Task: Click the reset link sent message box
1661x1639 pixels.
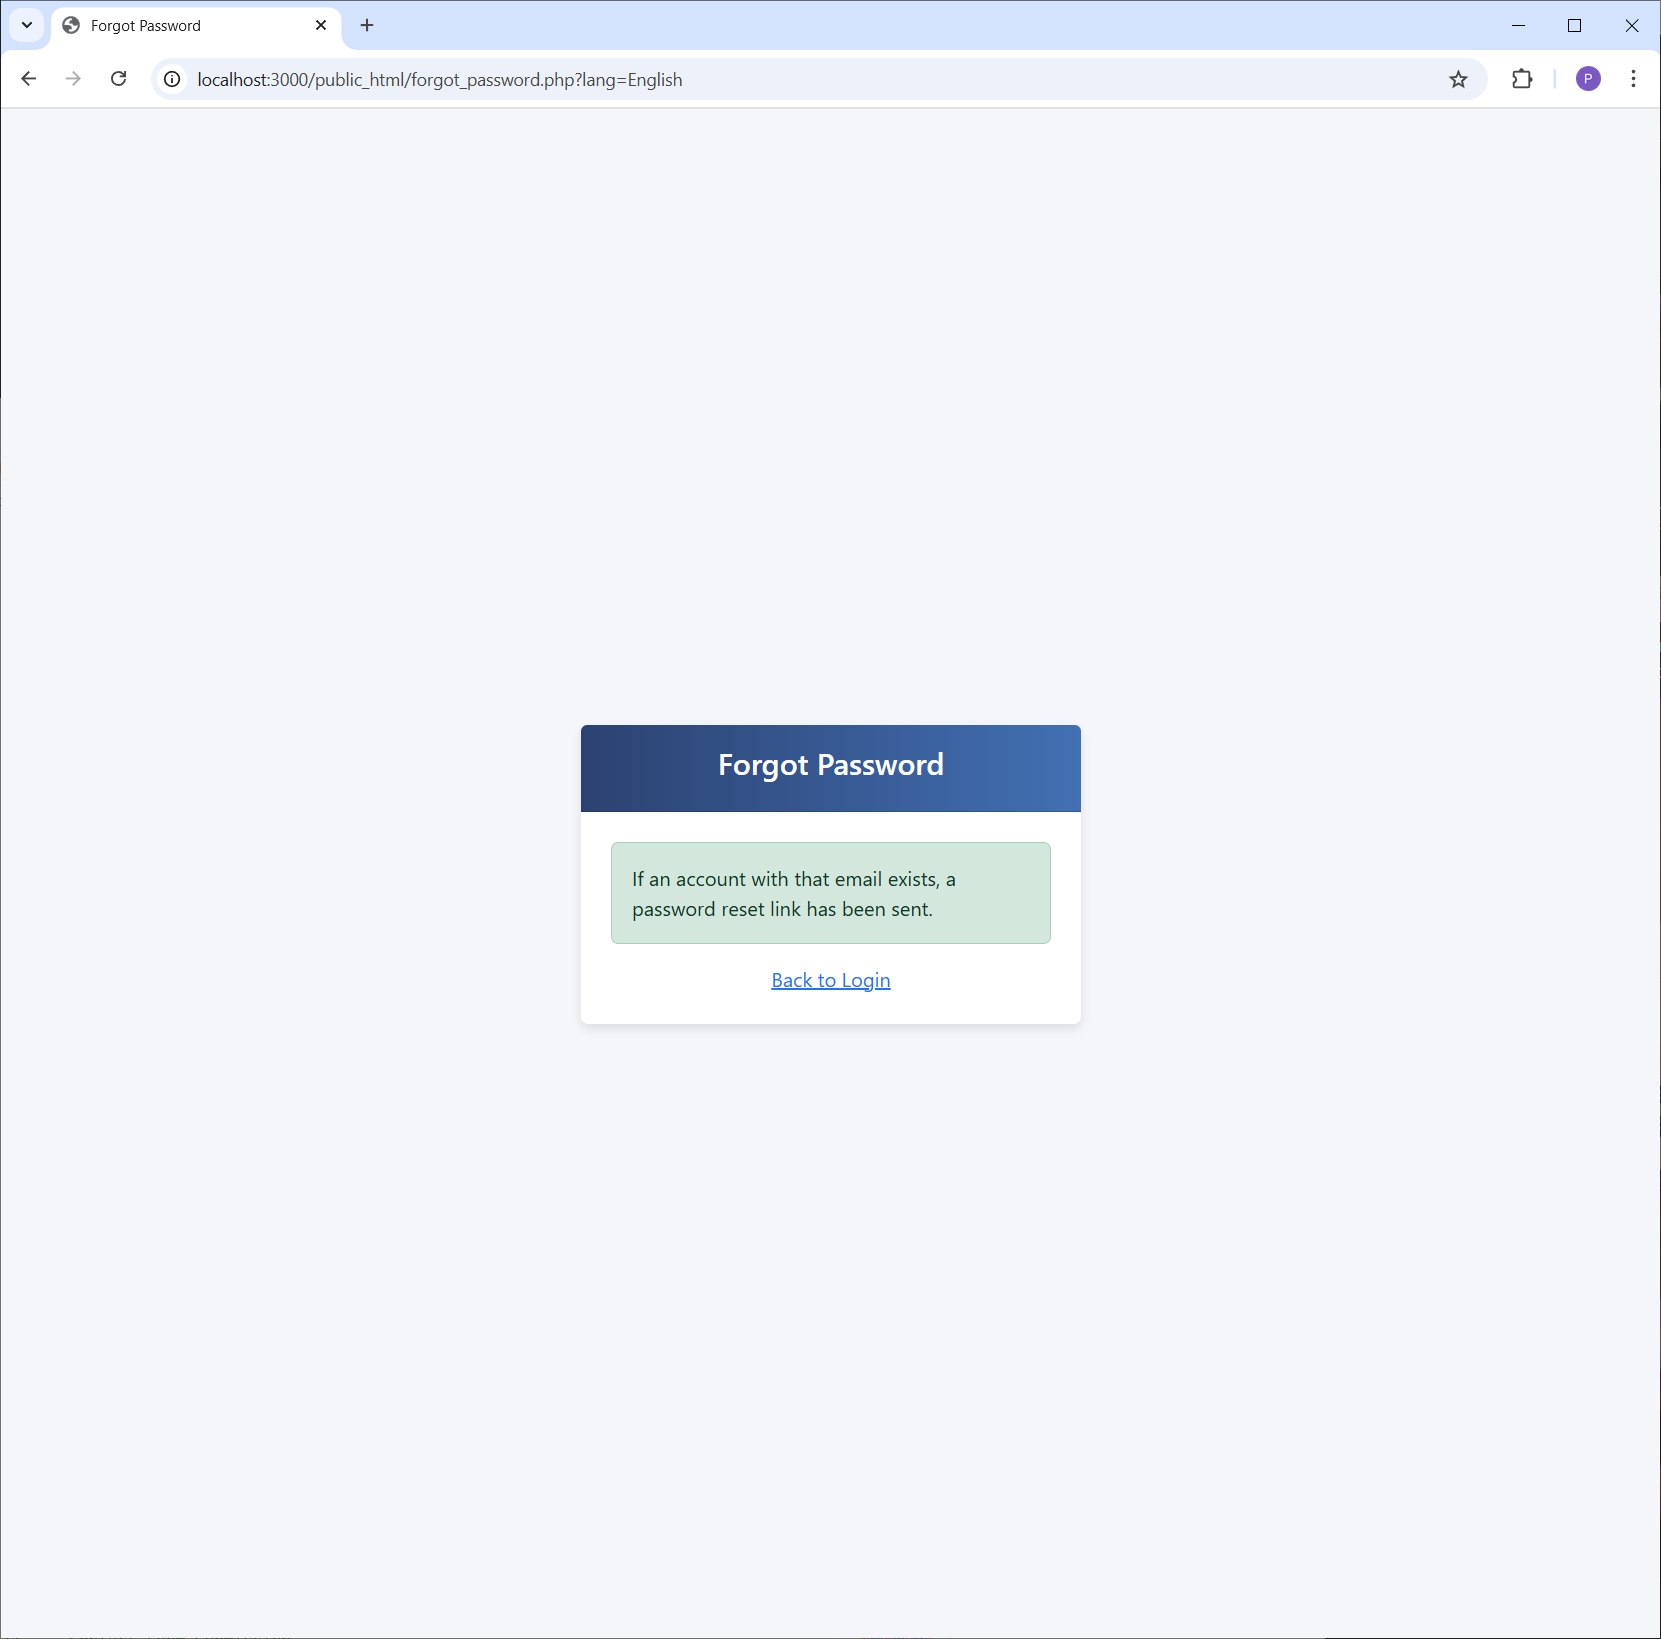Action: (x=830, y=893)
